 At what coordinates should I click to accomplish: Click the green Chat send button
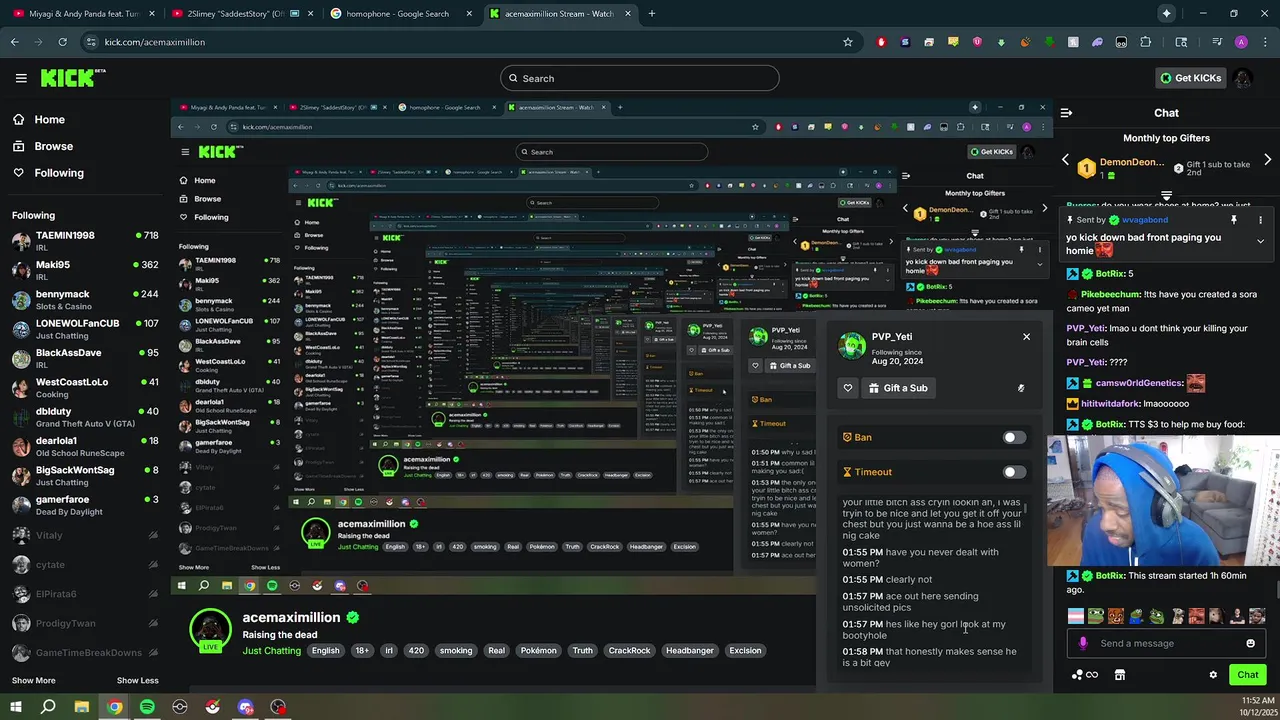click(x=1247, y=675)
